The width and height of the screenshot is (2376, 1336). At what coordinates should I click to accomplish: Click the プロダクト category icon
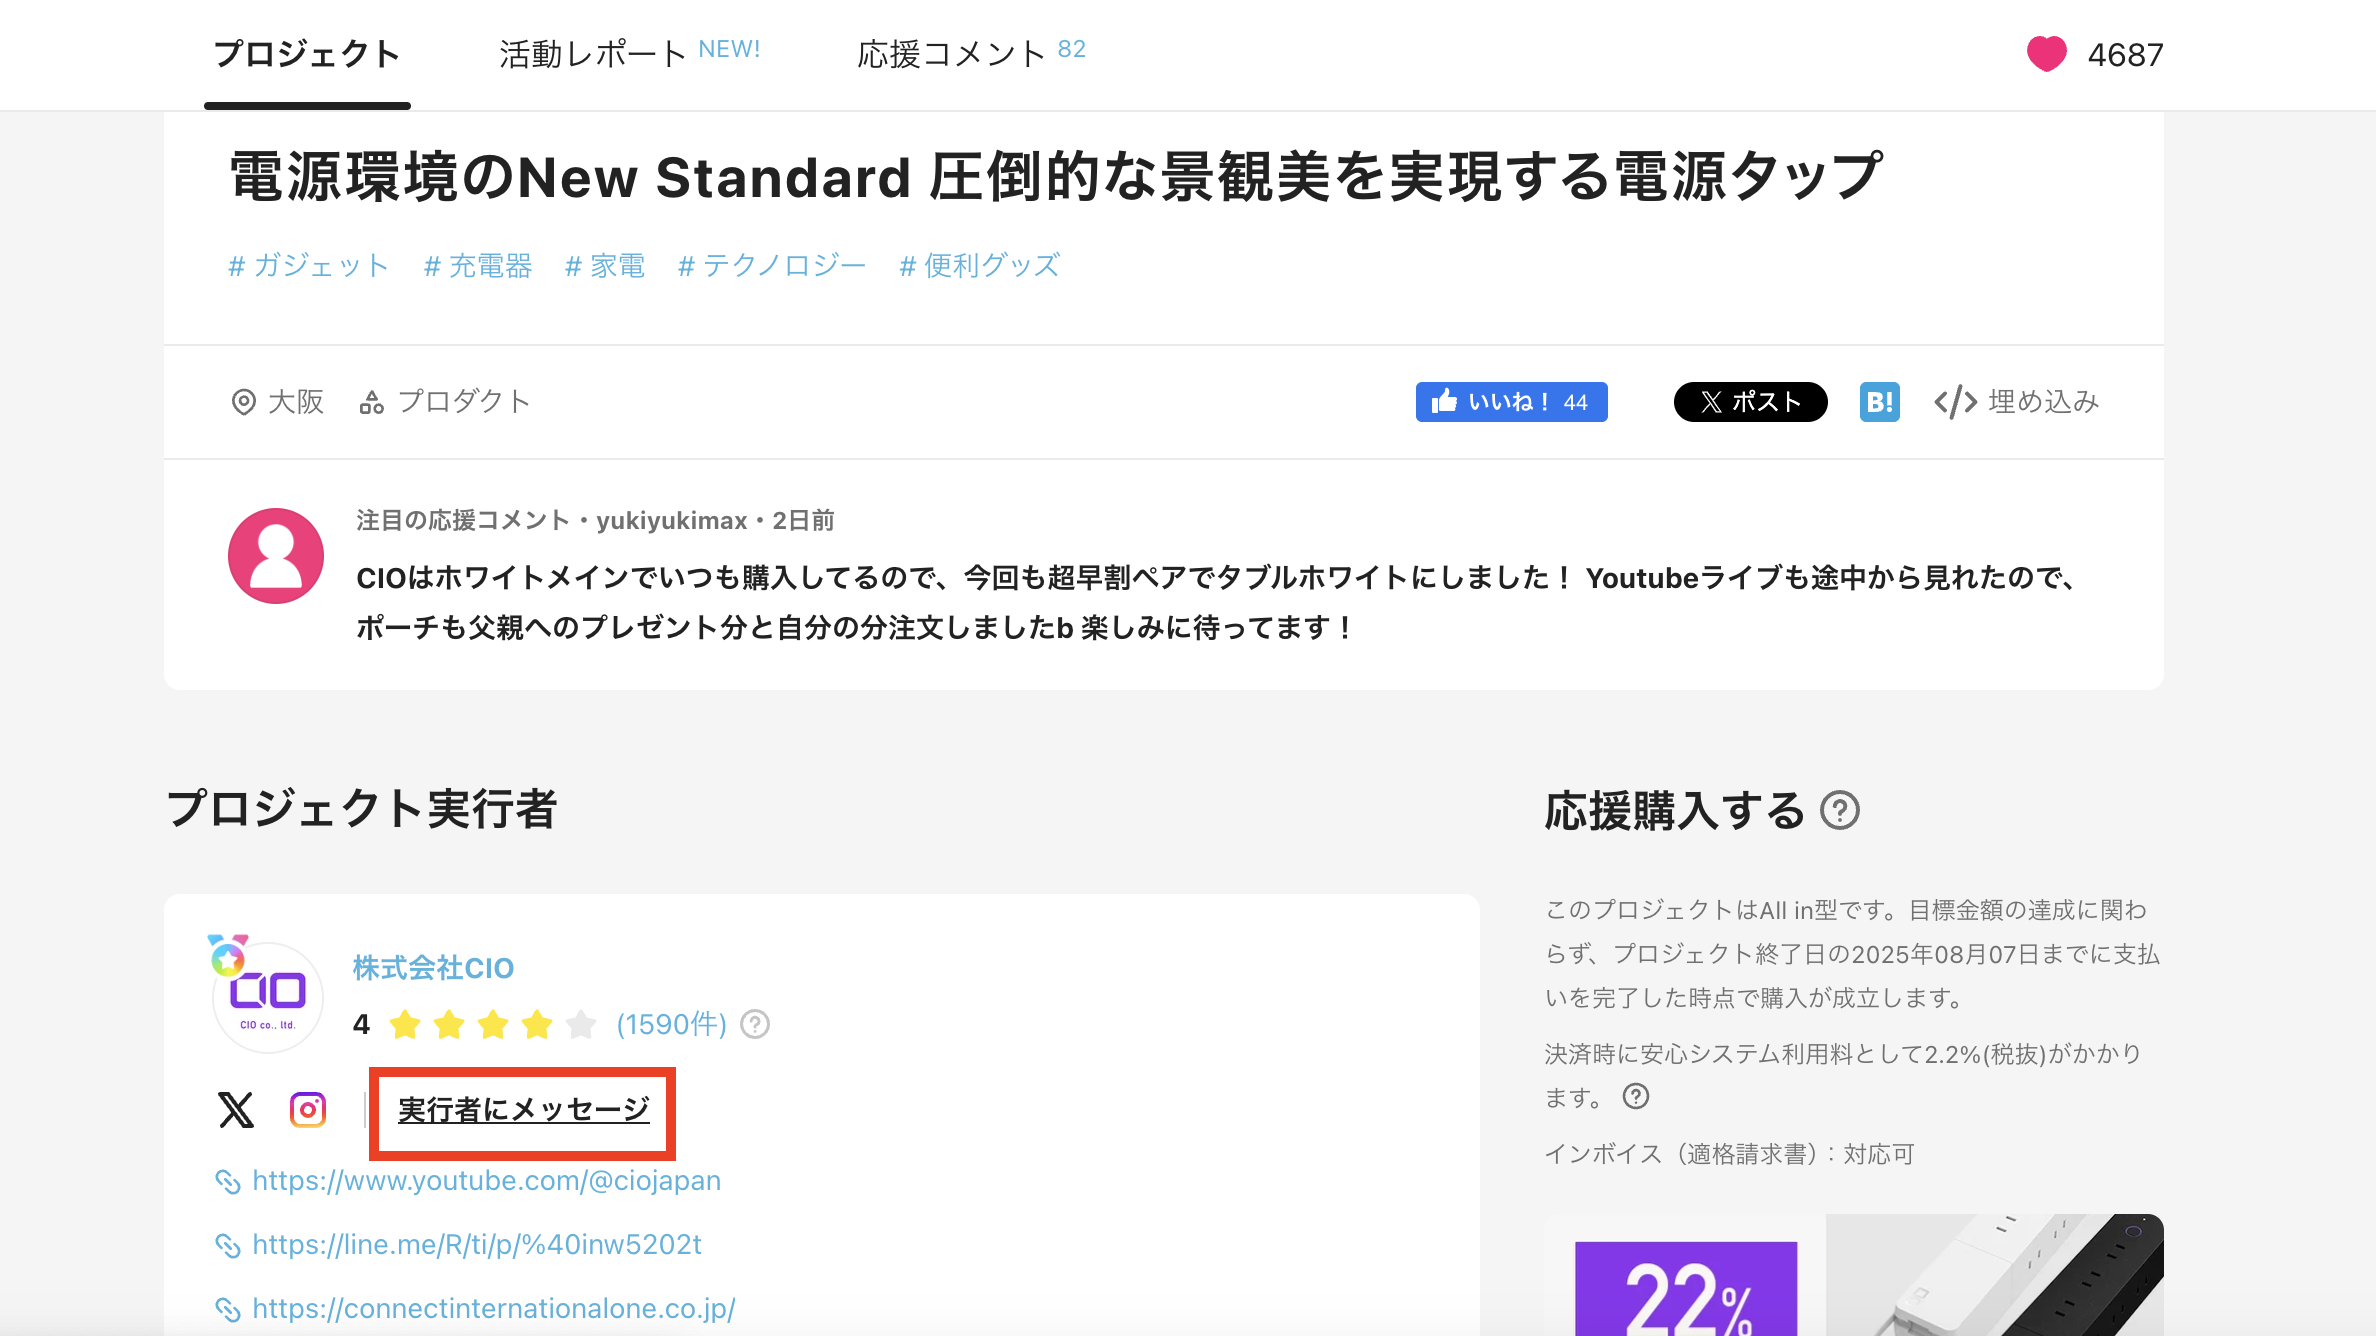[x=372, y=402]
